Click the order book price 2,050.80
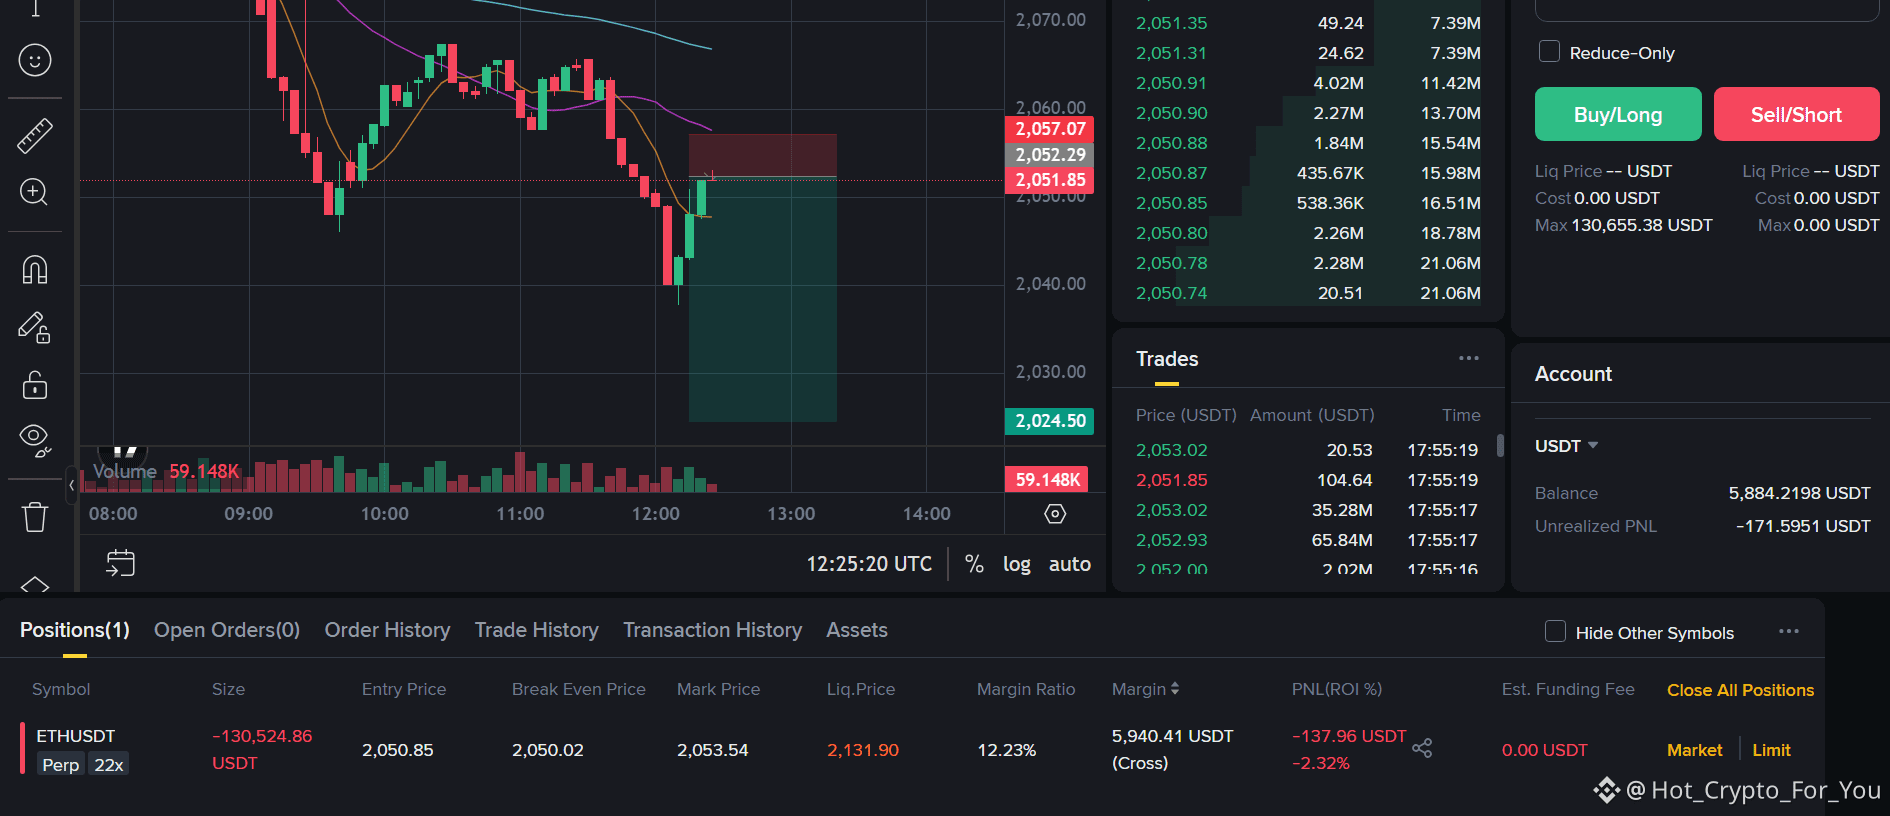Screen dimensions: 1890x816 click(x=1171, y=233)
